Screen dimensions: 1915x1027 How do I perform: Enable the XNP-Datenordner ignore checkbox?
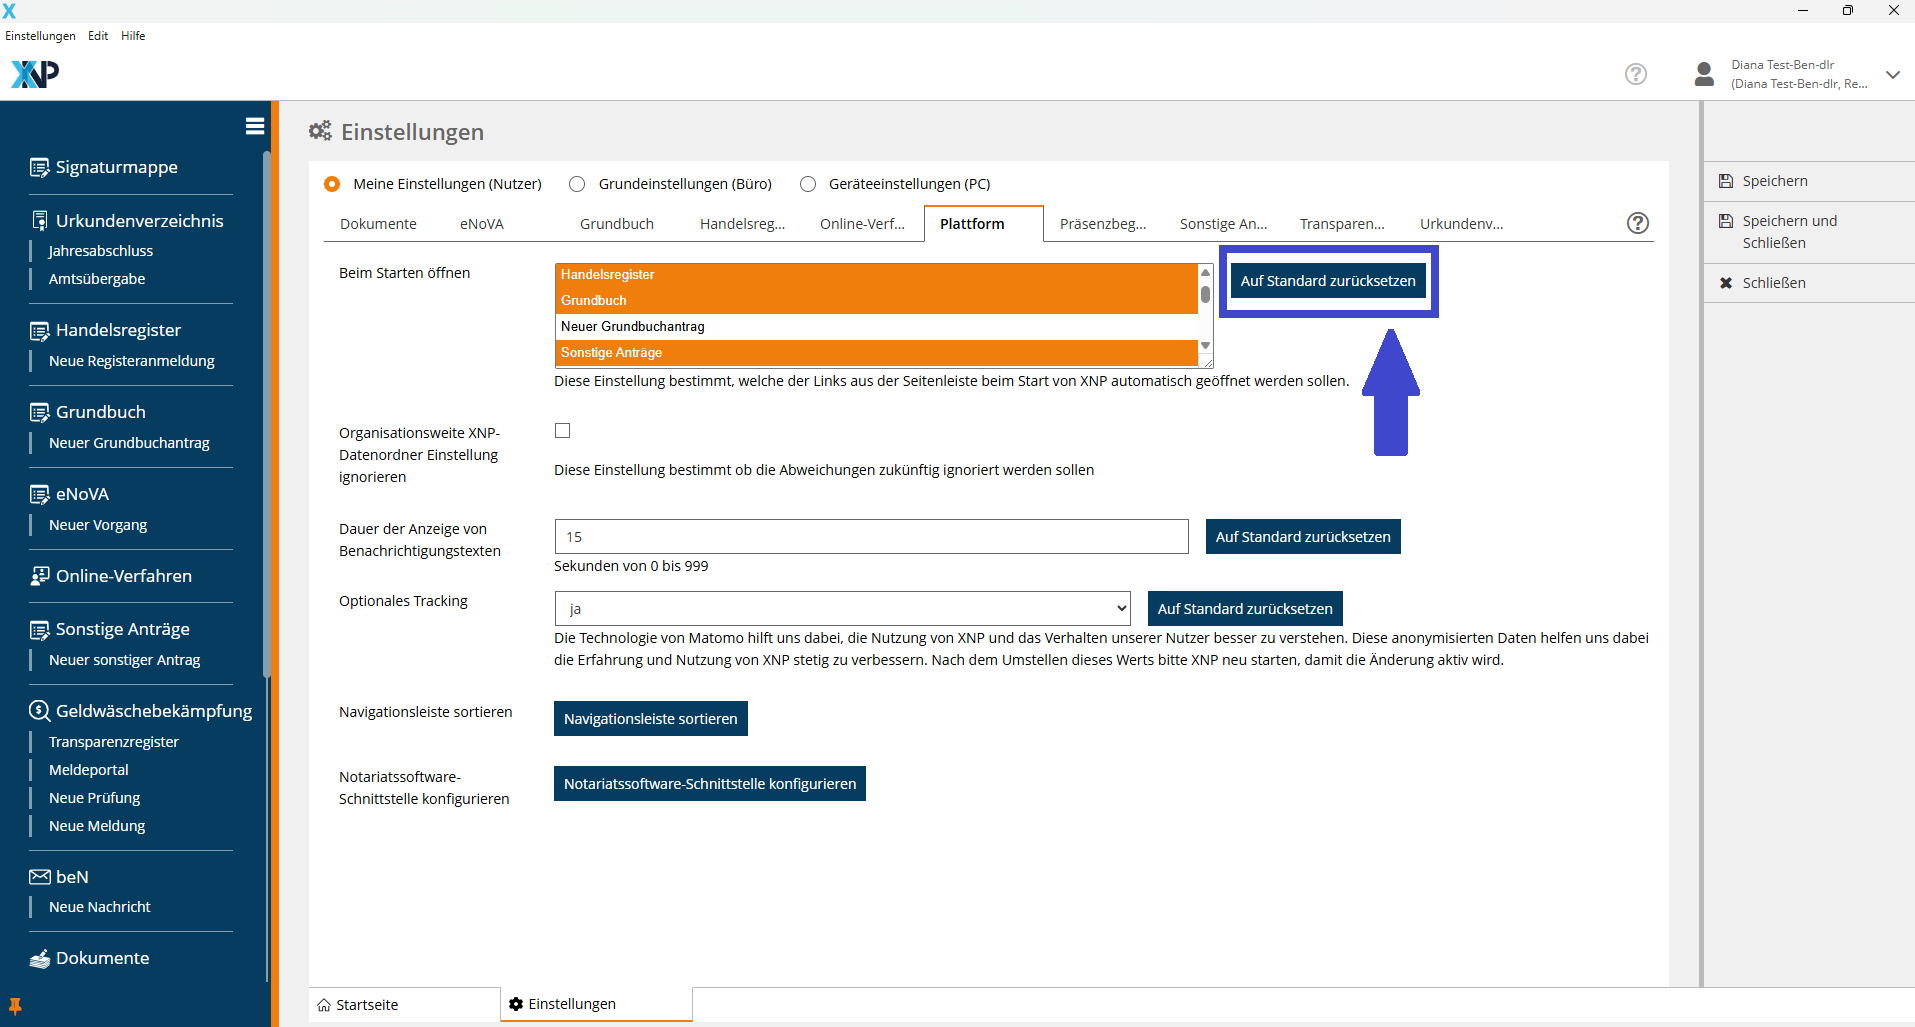click(563, 431)
